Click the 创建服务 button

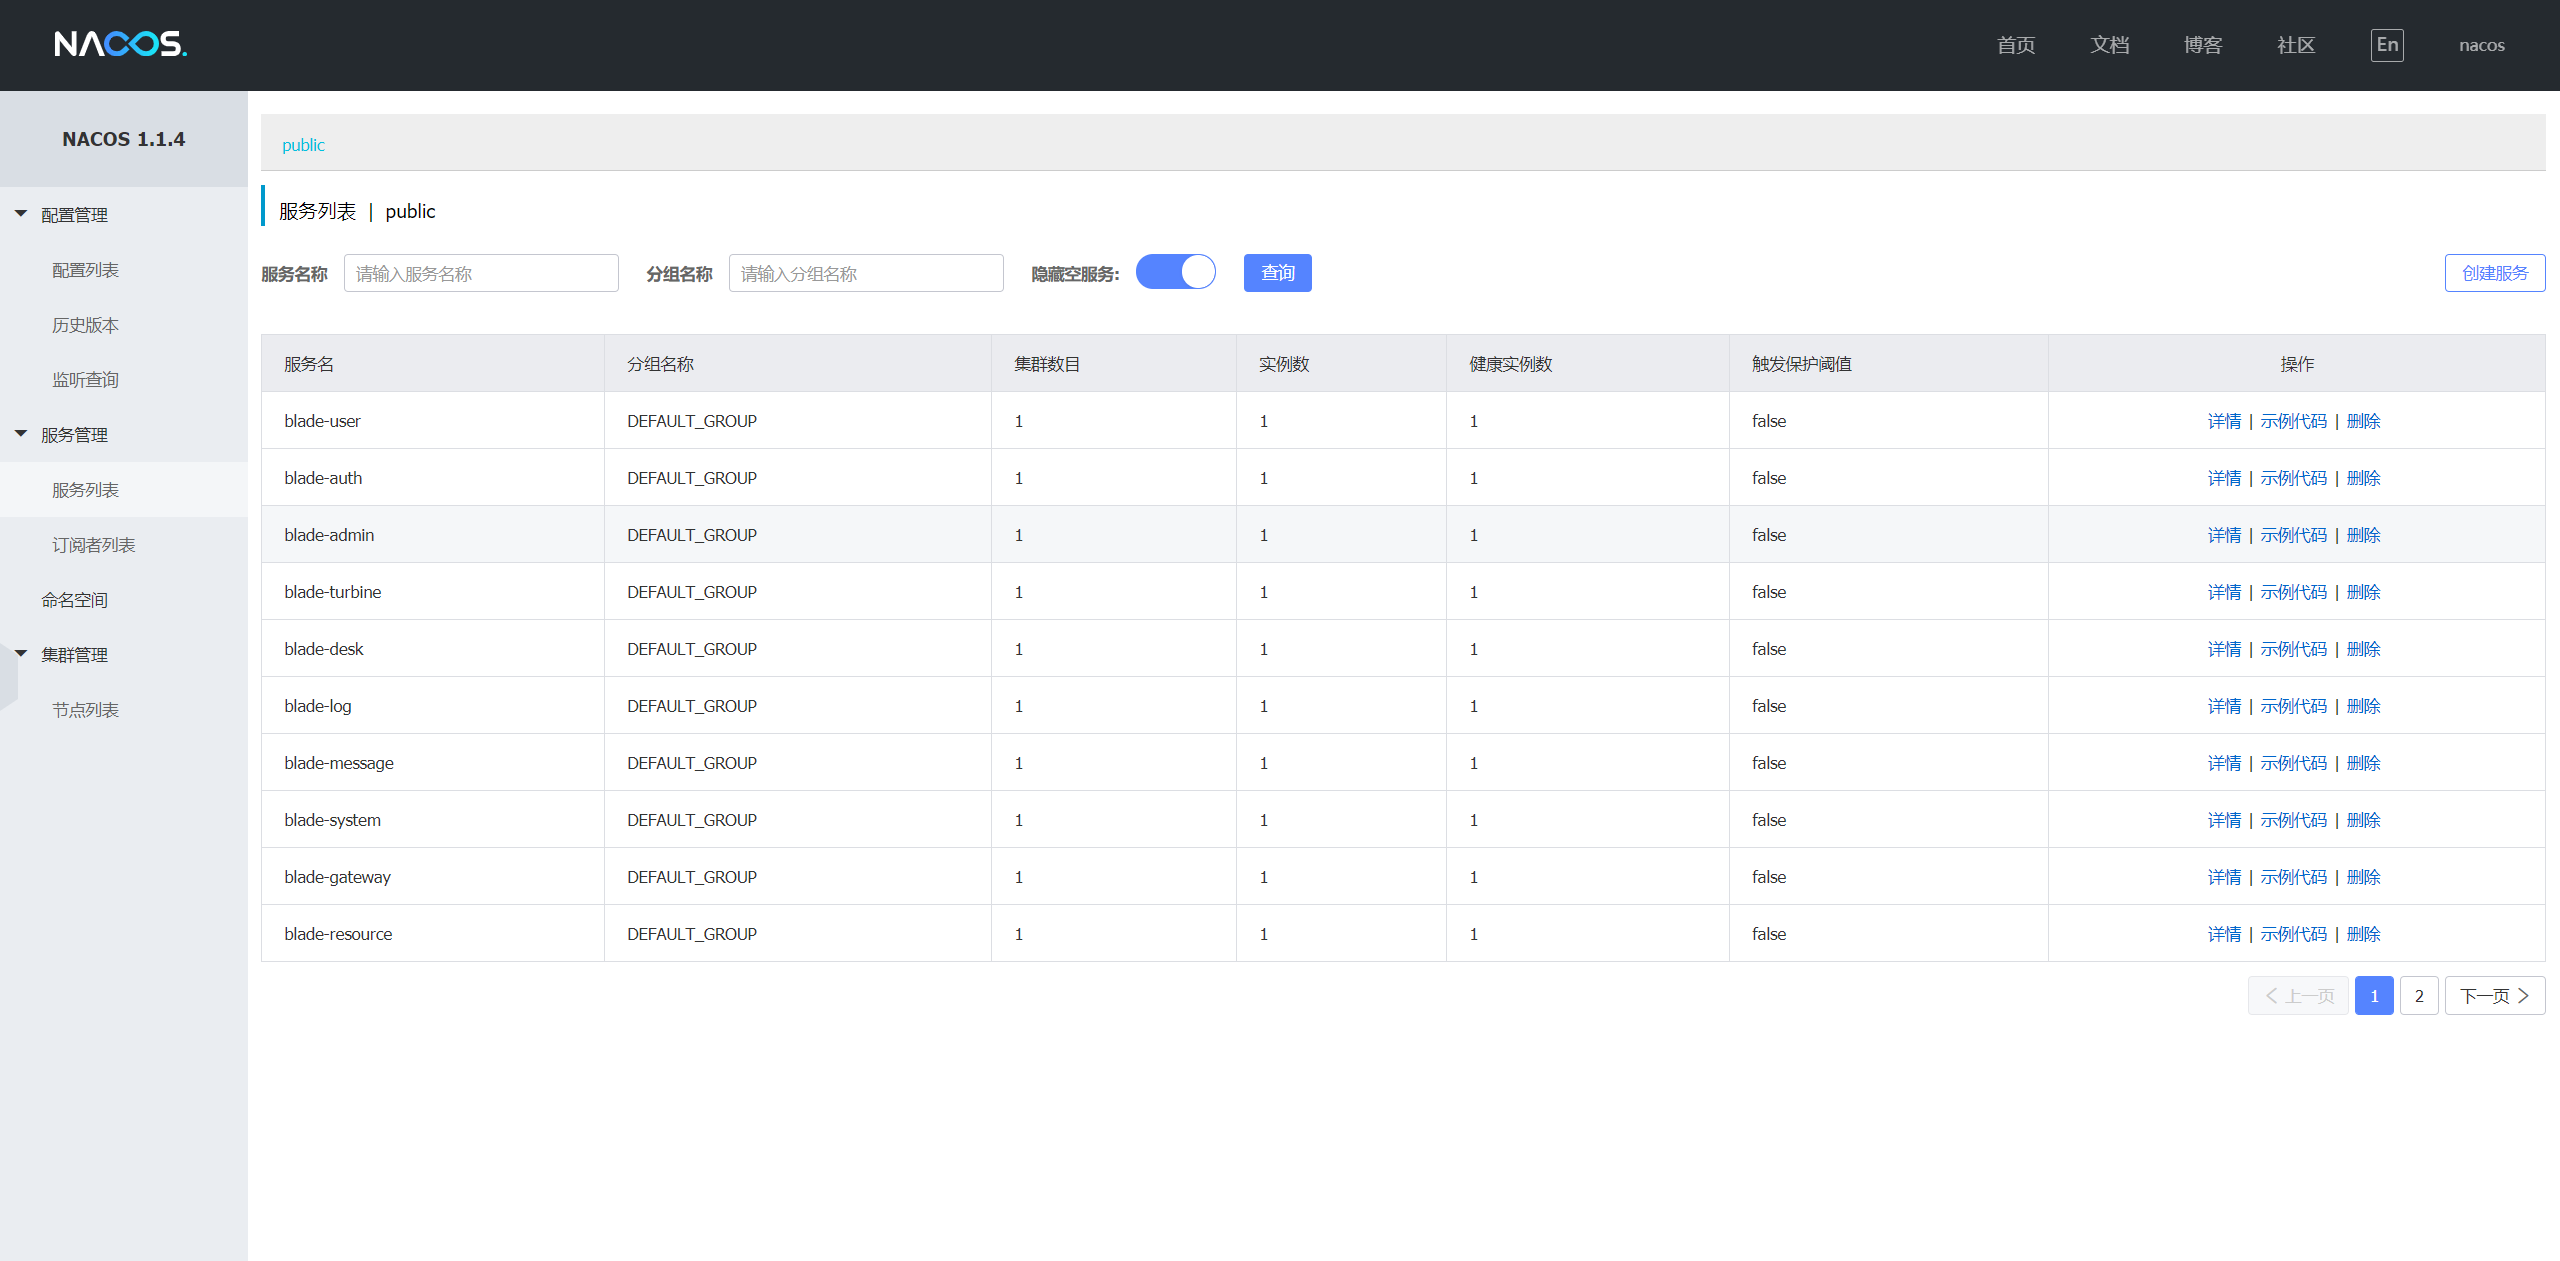[2494, 273]
